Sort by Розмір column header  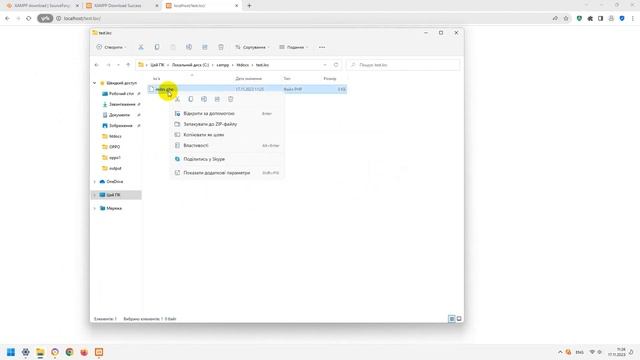[330, 78]
